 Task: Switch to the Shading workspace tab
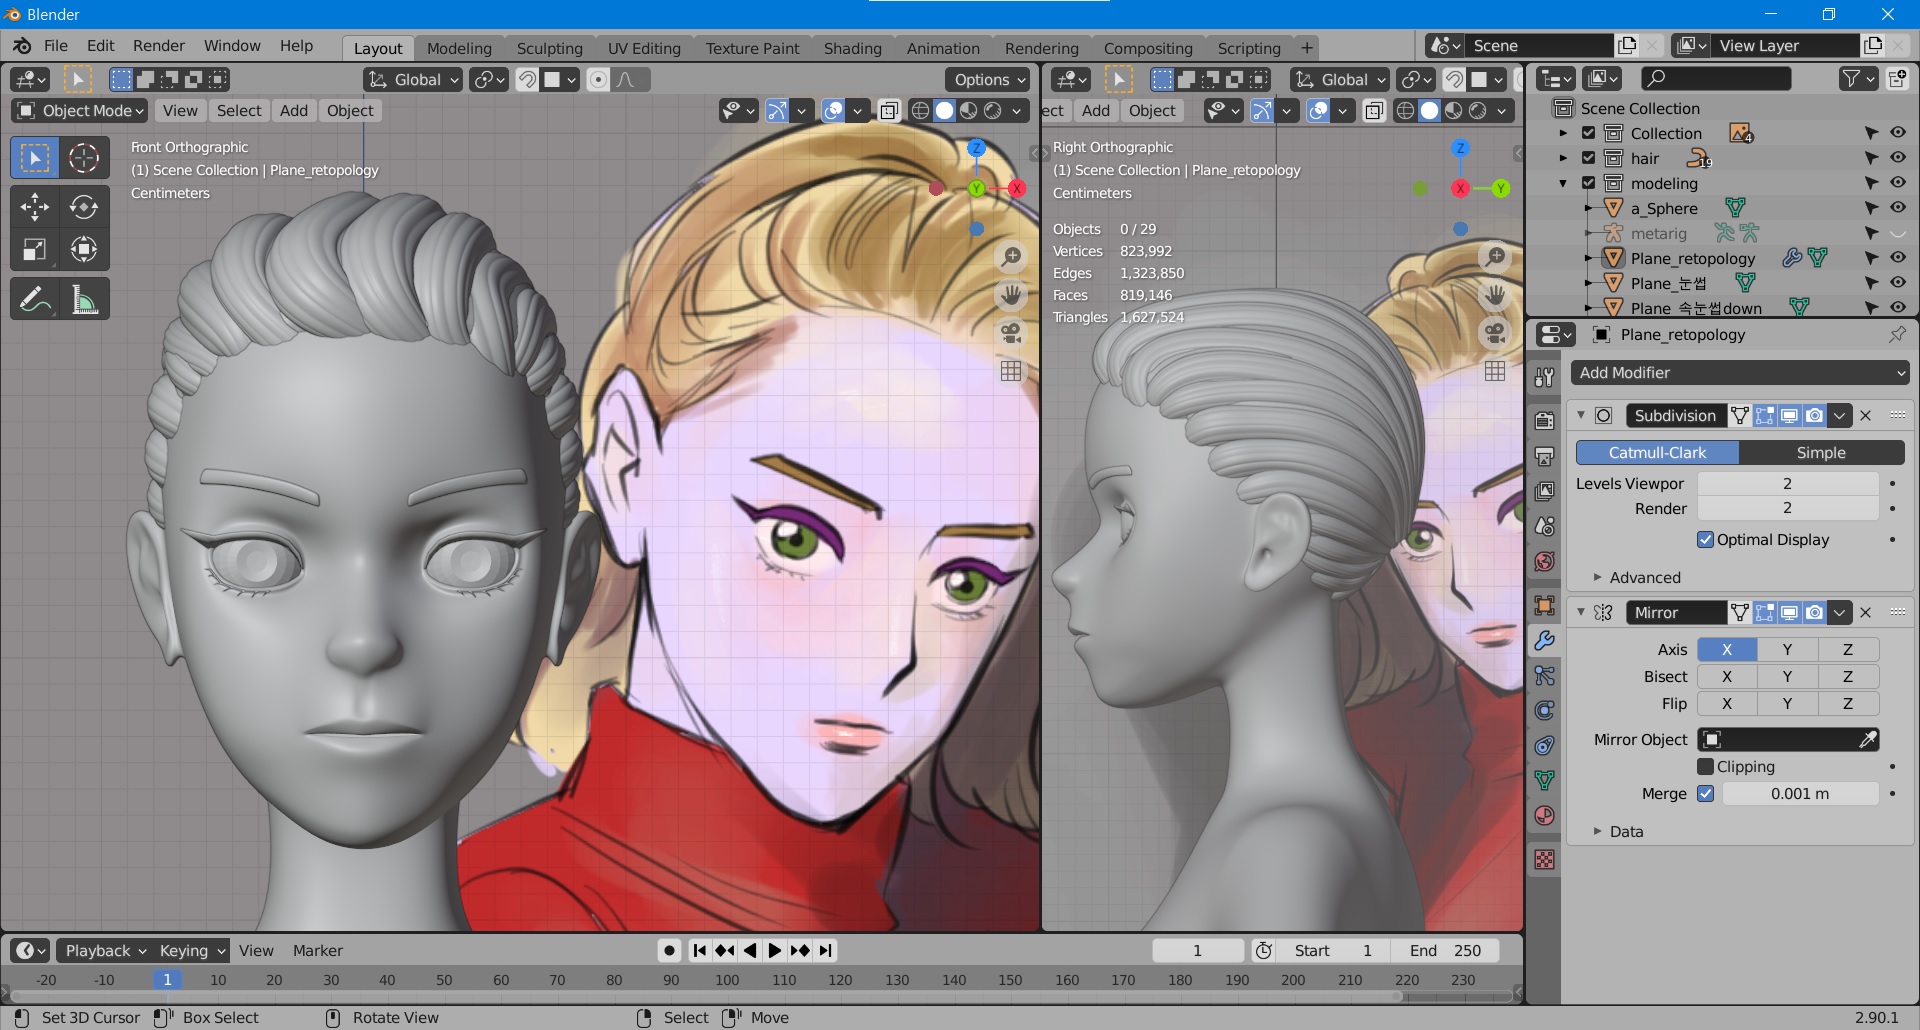tap(853, 48)
